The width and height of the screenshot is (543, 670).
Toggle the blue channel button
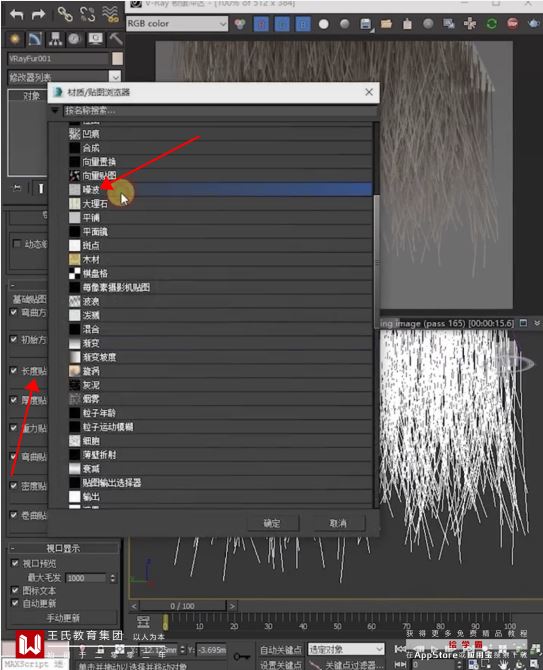[303, 24]
